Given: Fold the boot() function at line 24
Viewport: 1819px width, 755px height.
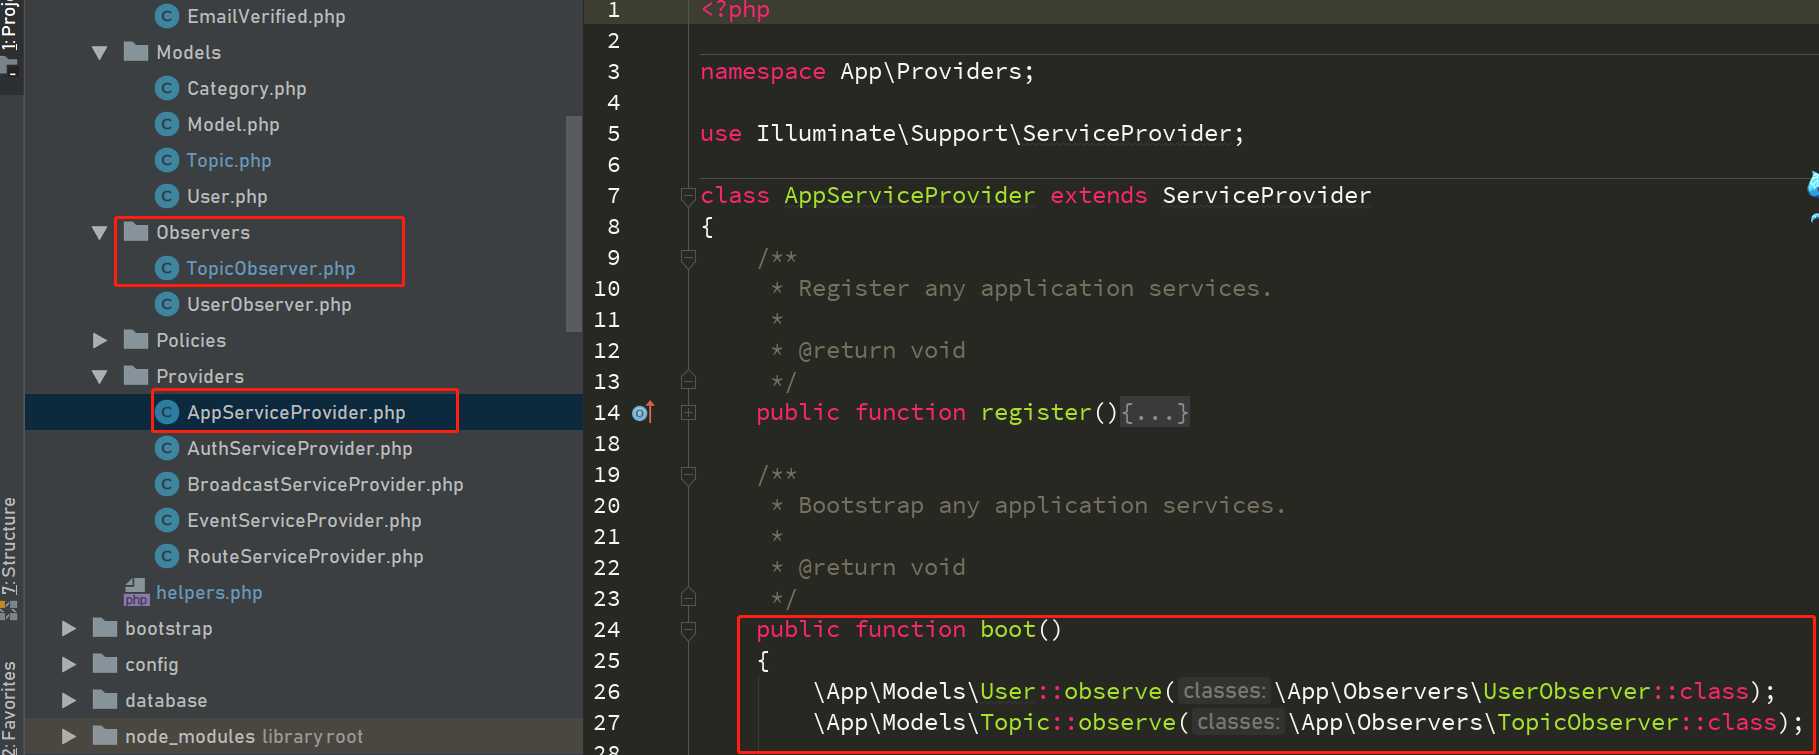Looking at the screenshot, I should pyautogui.click(x=688, y=630).
